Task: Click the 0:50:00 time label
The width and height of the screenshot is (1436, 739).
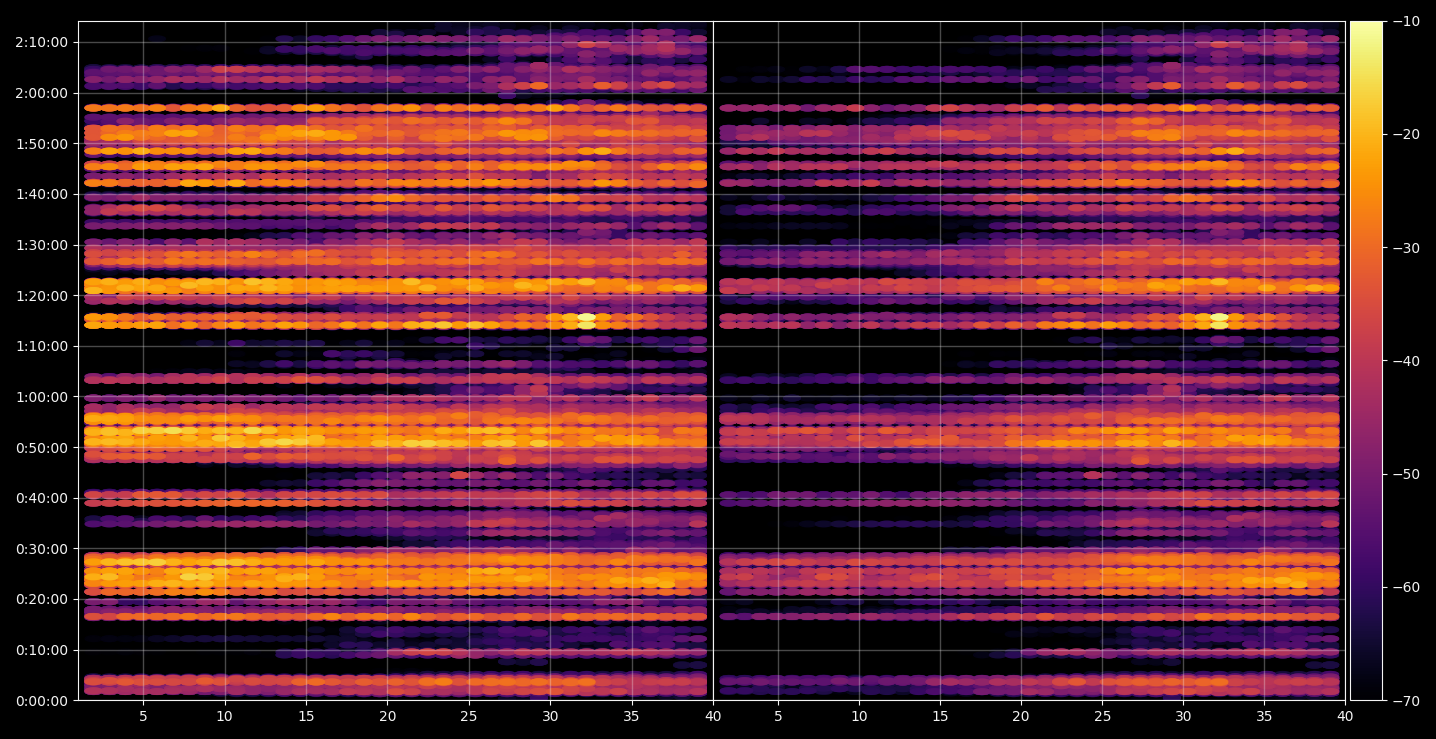Action: [x=42, y=447]
